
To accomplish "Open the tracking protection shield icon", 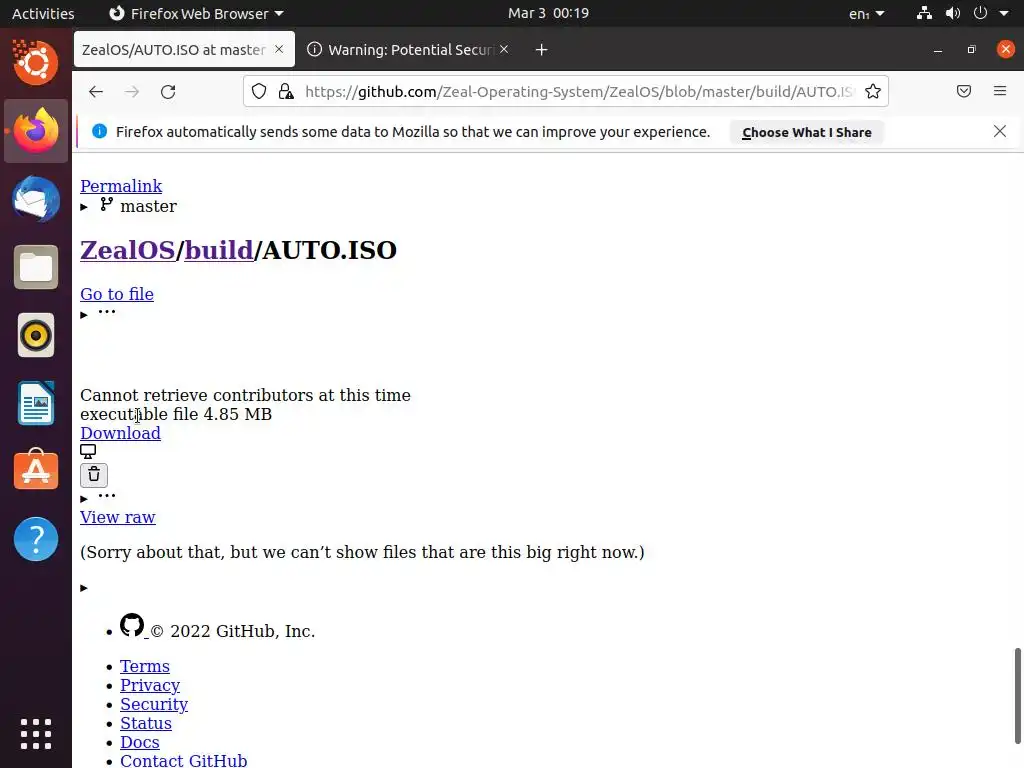I will 259,91.
